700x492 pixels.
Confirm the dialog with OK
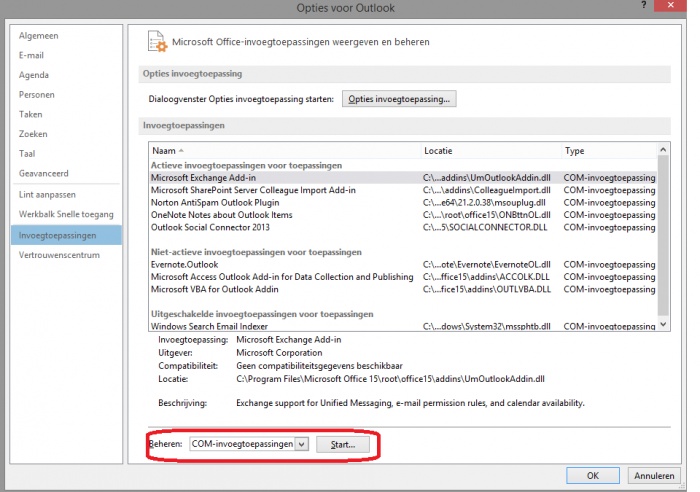[x=593, y=475]
